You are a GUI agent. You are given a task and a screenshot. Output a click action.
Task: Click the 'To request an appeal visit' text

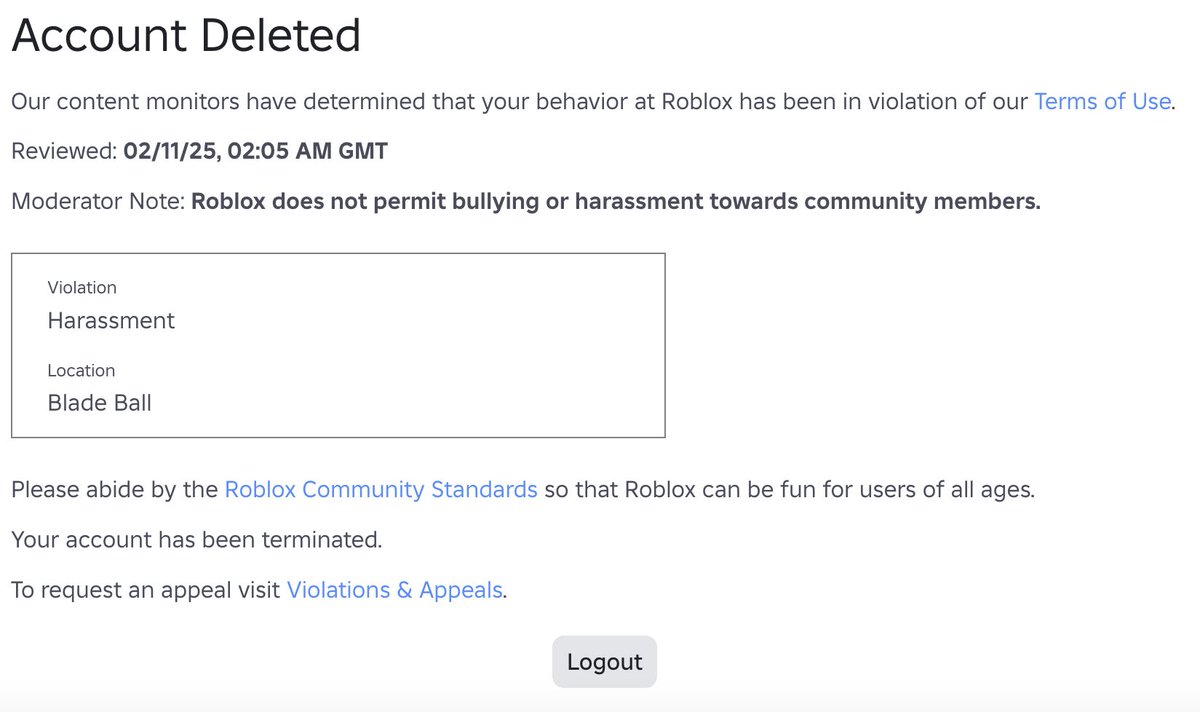pyautogui.click(x=146, y=590)
